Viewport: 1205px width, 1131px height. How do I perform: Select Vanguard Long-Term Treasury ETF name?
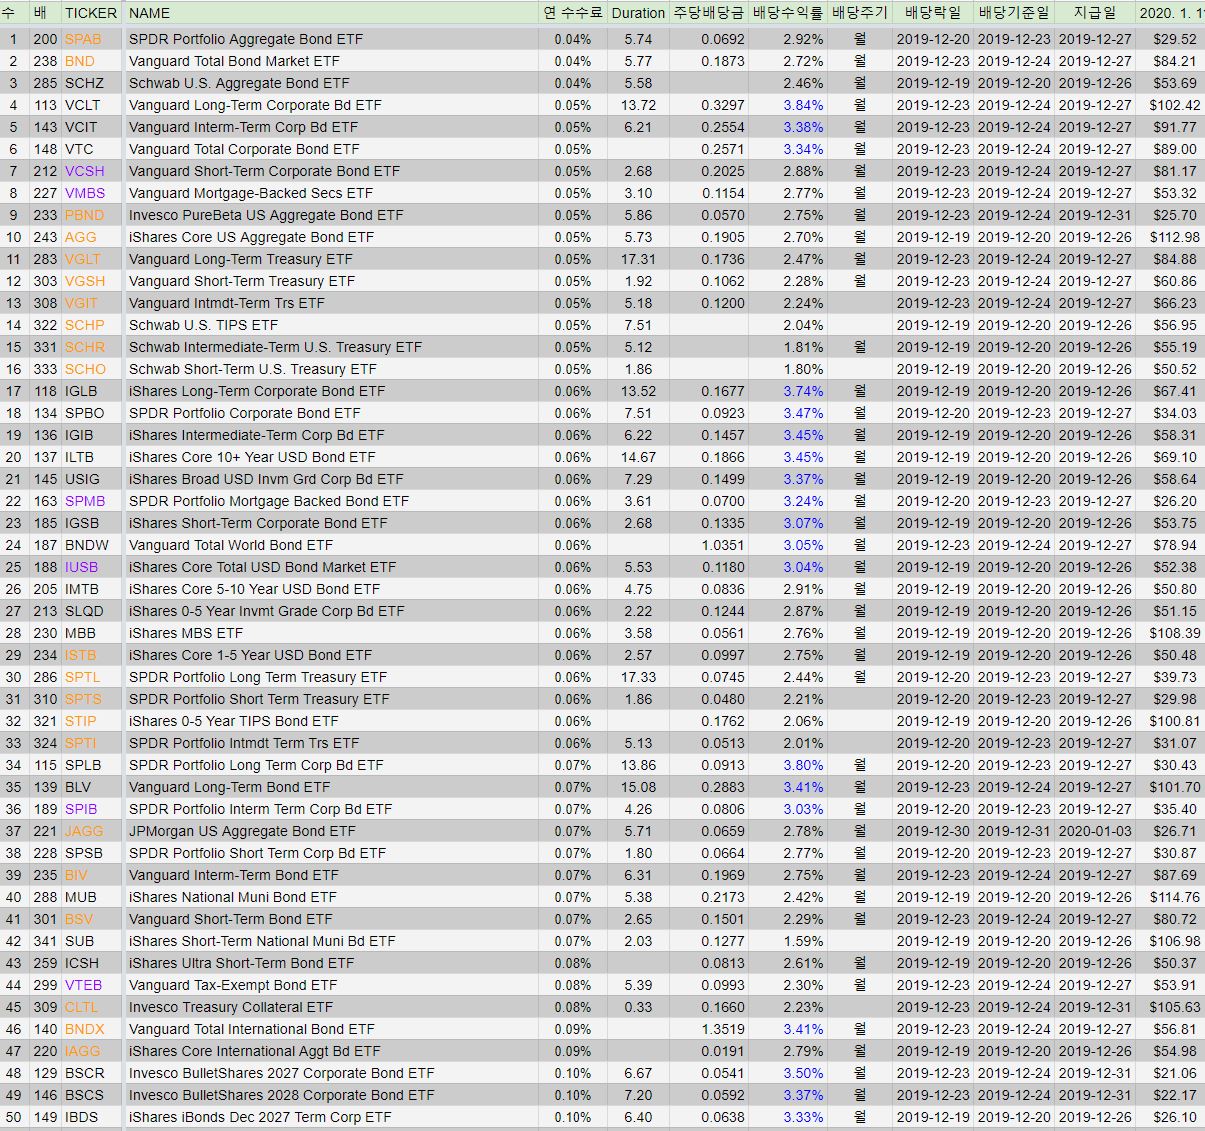(240, 259)
